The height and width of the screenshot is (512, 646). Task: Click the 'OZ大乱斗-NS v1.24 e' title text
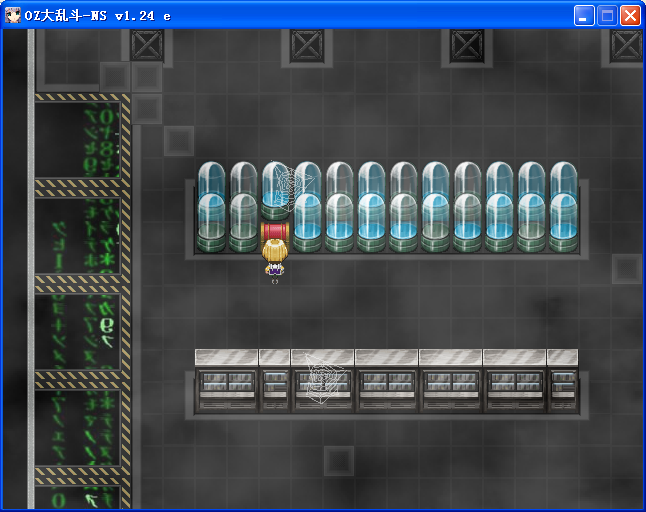pyautogui.click(x=98, y=16)
